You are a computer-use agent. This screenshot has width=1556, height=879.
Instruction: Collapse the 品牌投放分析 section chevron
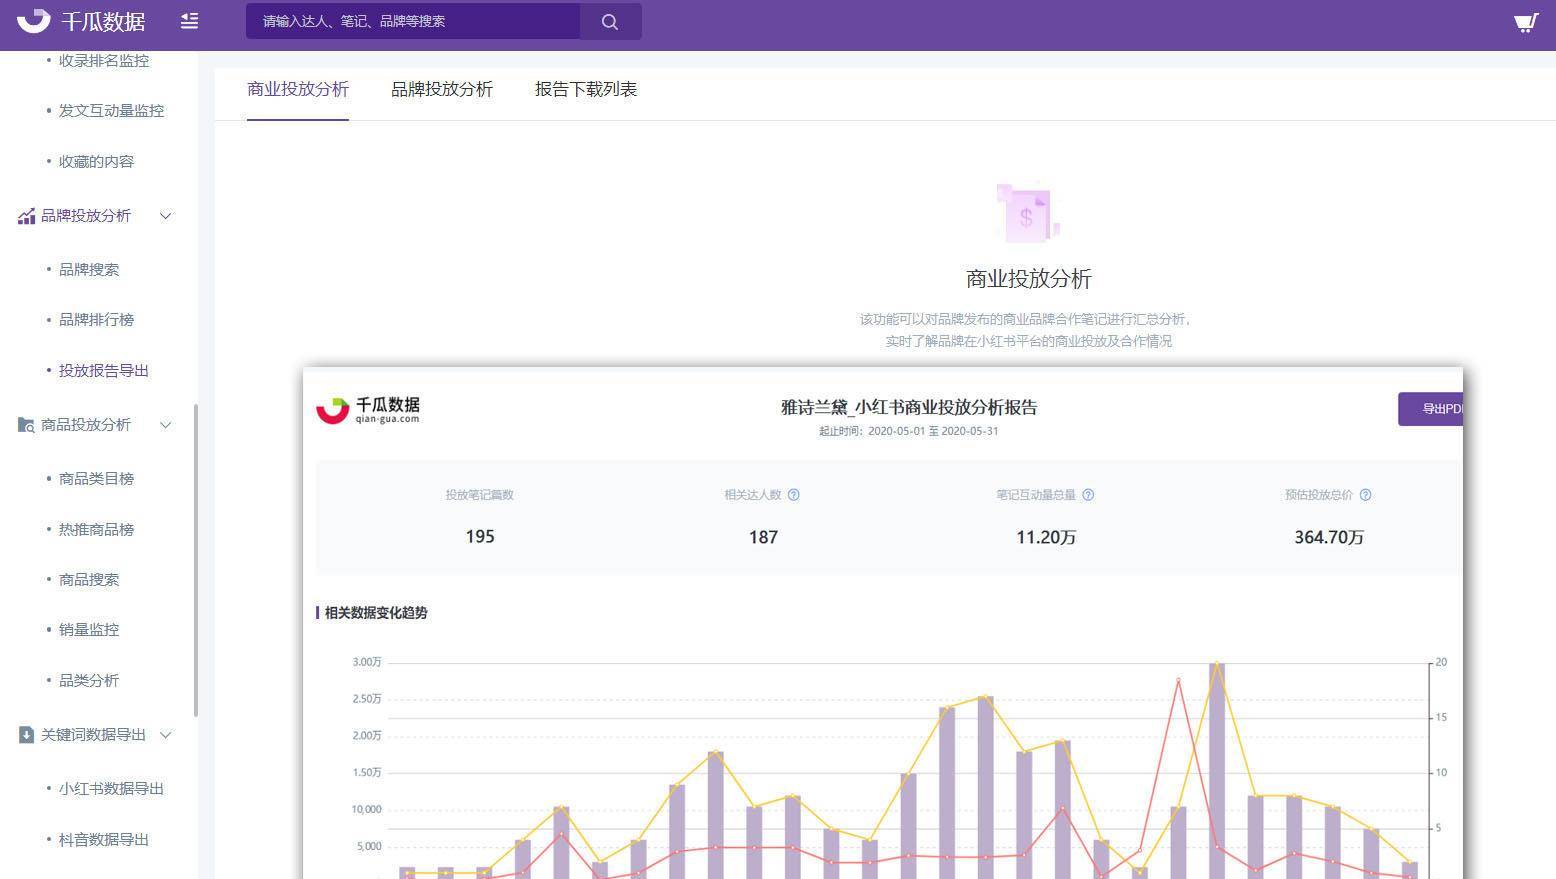pyautogui.click(x=166, y=216)
